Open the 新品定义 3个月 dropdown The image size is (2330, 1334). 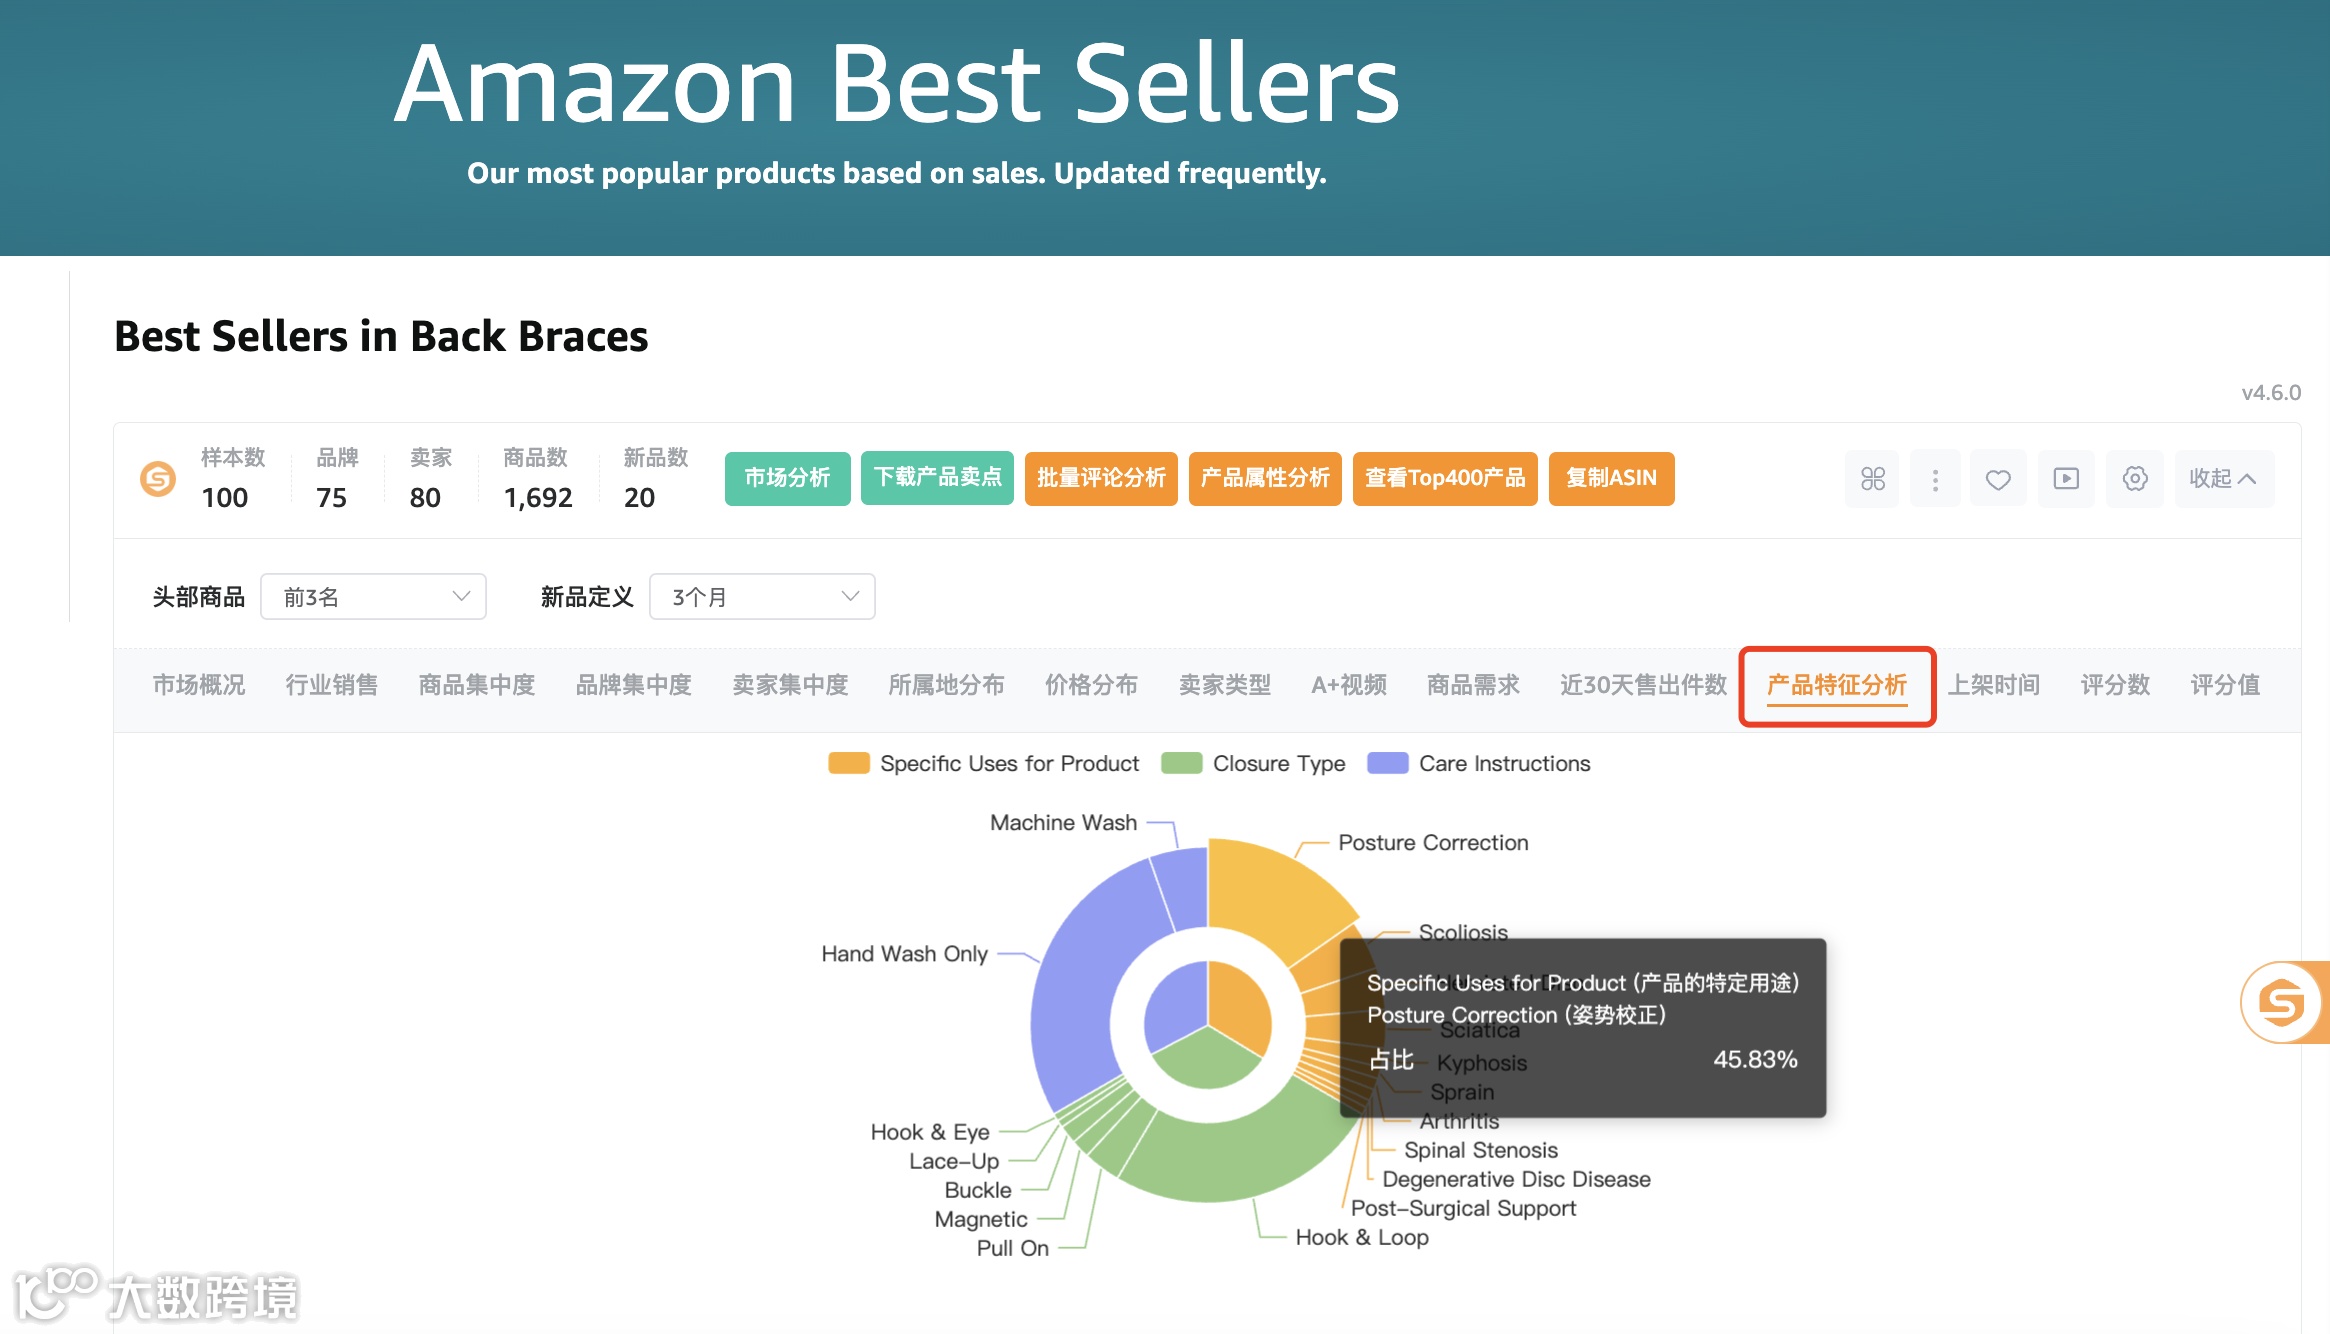pyautogui.click(x=762, y=597)
